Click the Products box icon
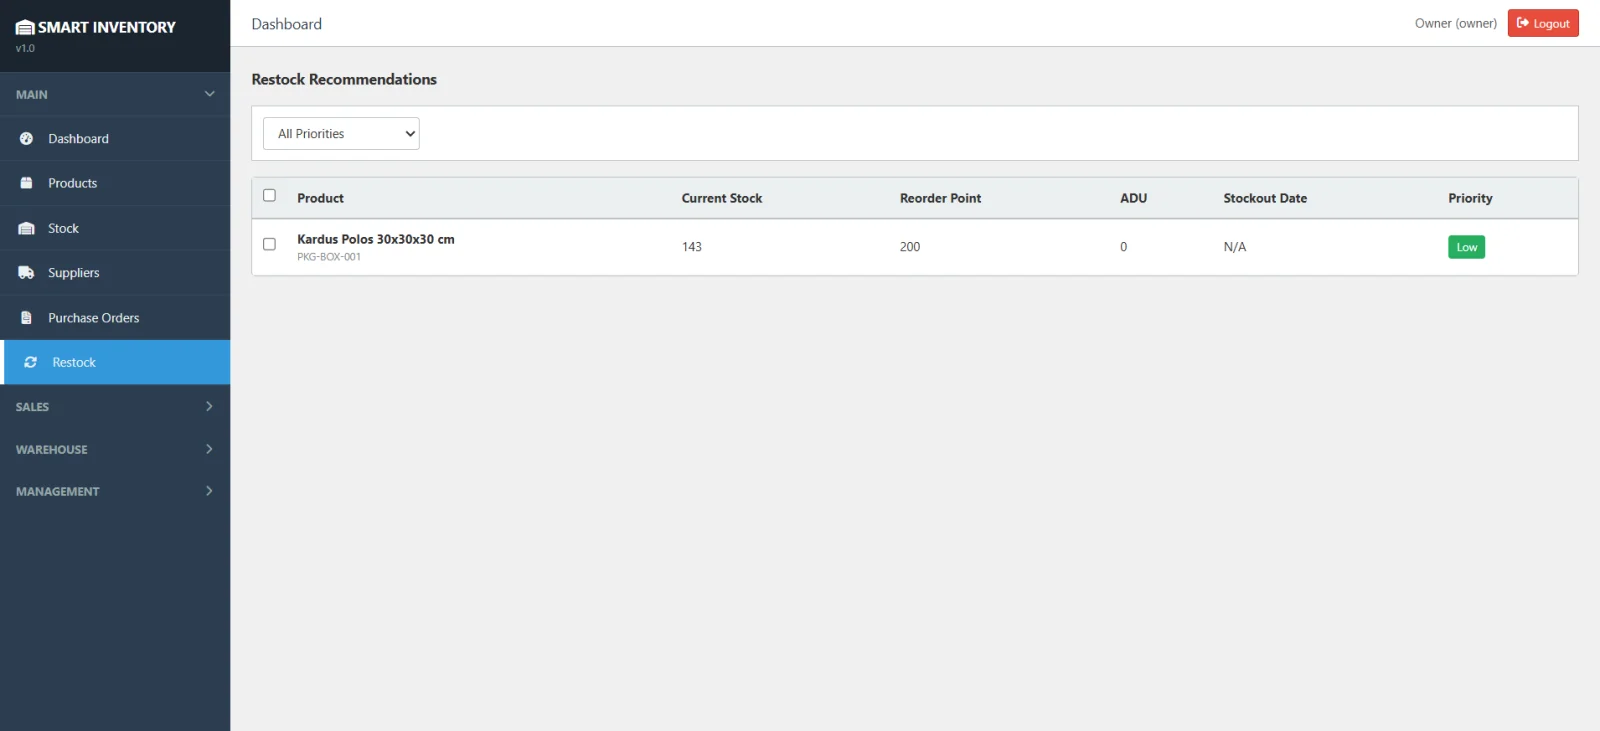 (27, 183)
